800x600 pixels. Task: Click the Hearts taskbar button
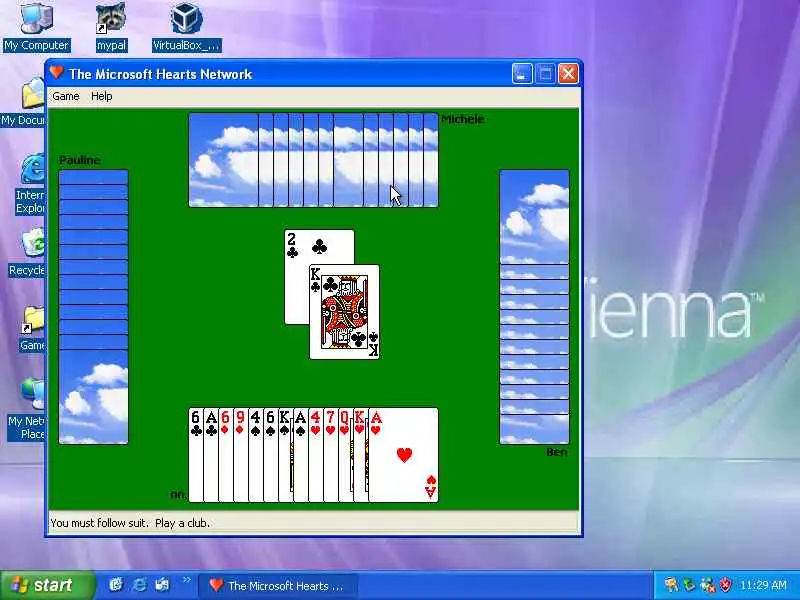[x=278, y=586]
